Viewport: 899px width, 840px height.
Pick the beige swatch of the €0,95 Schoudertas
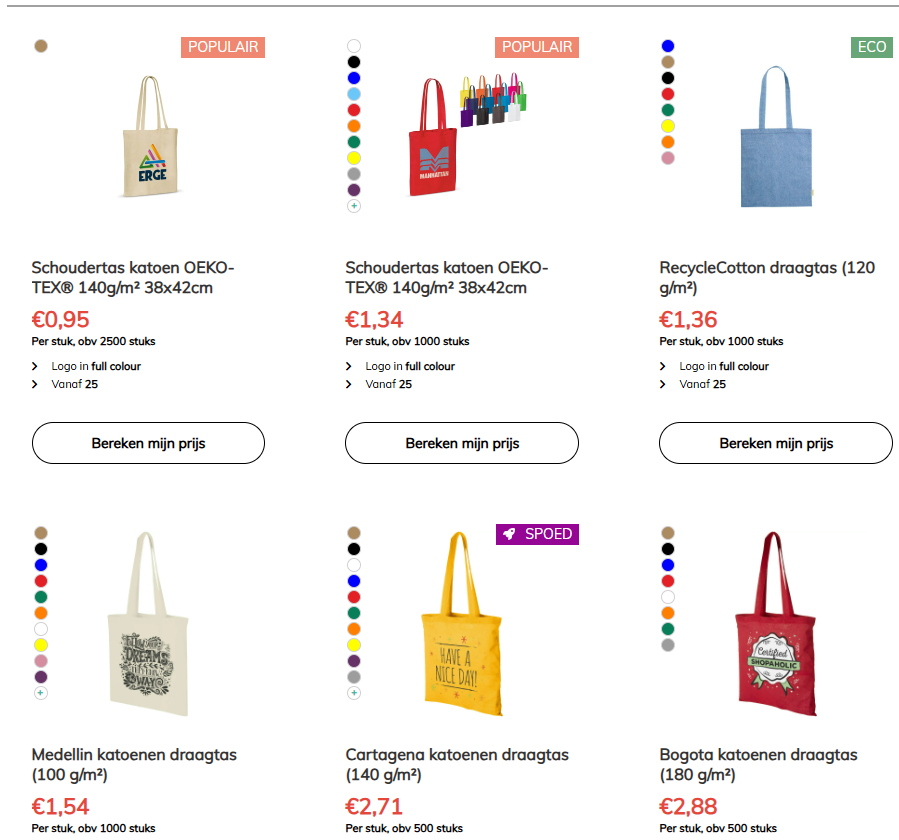click(x=40, y=46)
